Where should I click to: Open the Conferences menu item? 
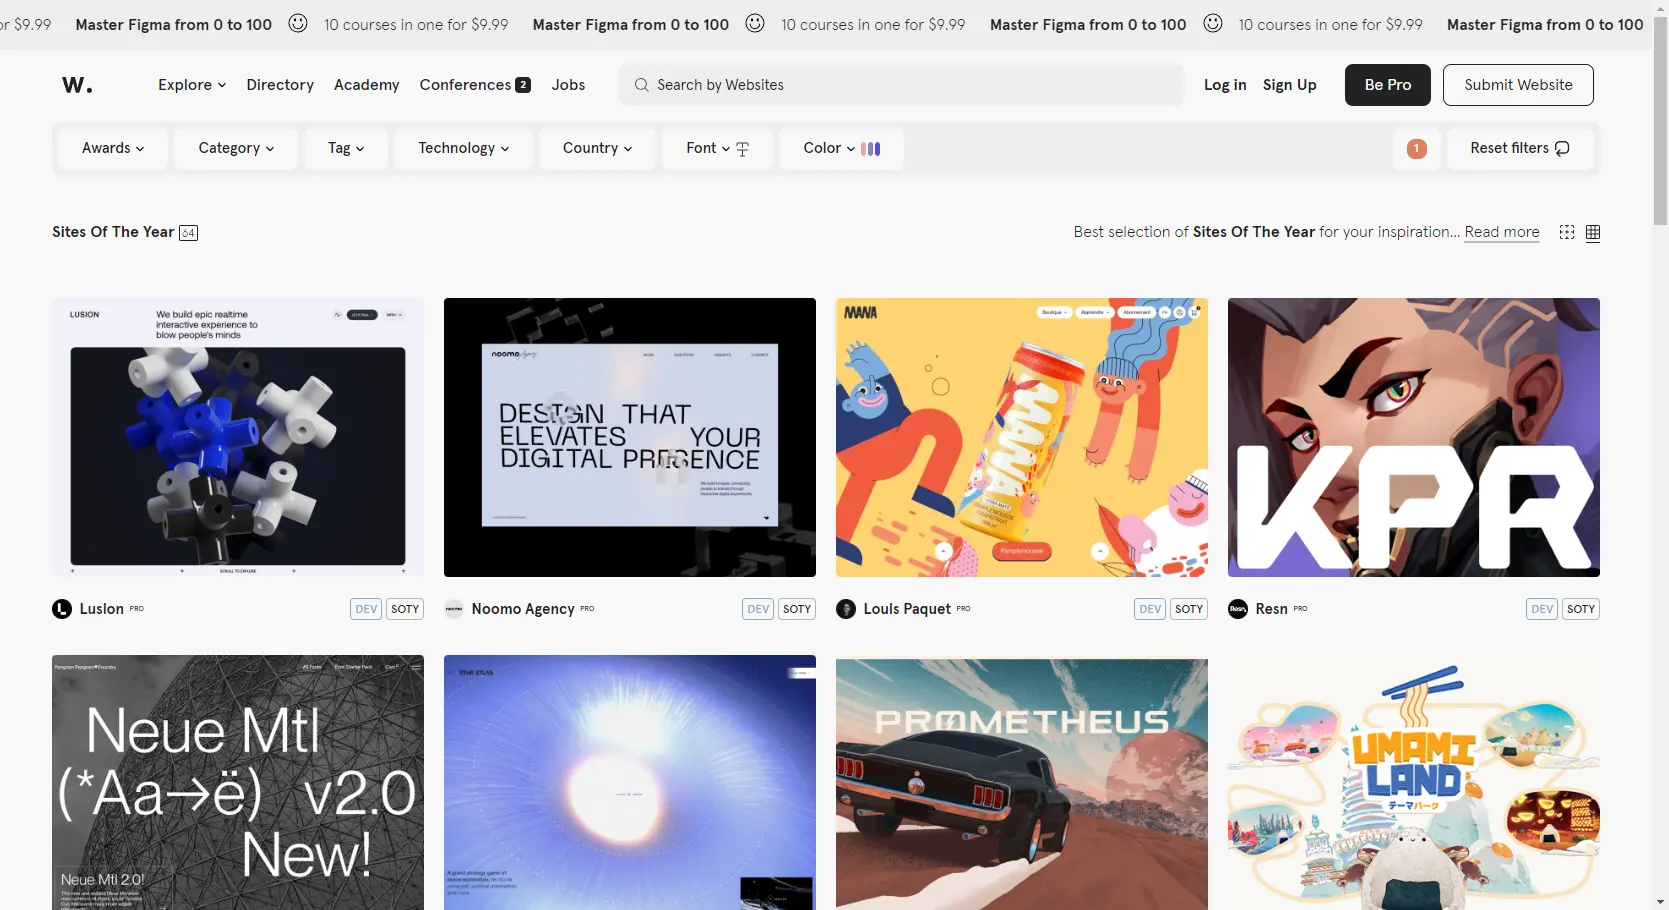click(465, 85)
